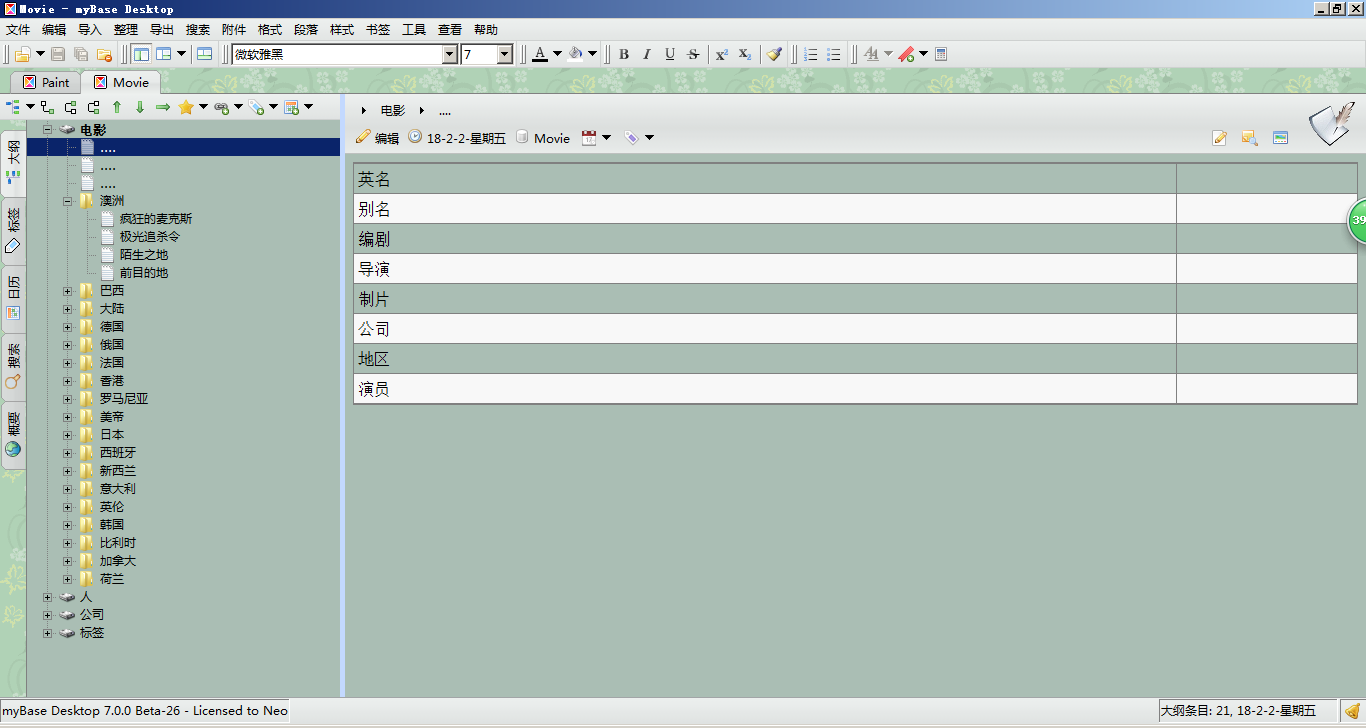Move item up with green arrow

[117, 107]
